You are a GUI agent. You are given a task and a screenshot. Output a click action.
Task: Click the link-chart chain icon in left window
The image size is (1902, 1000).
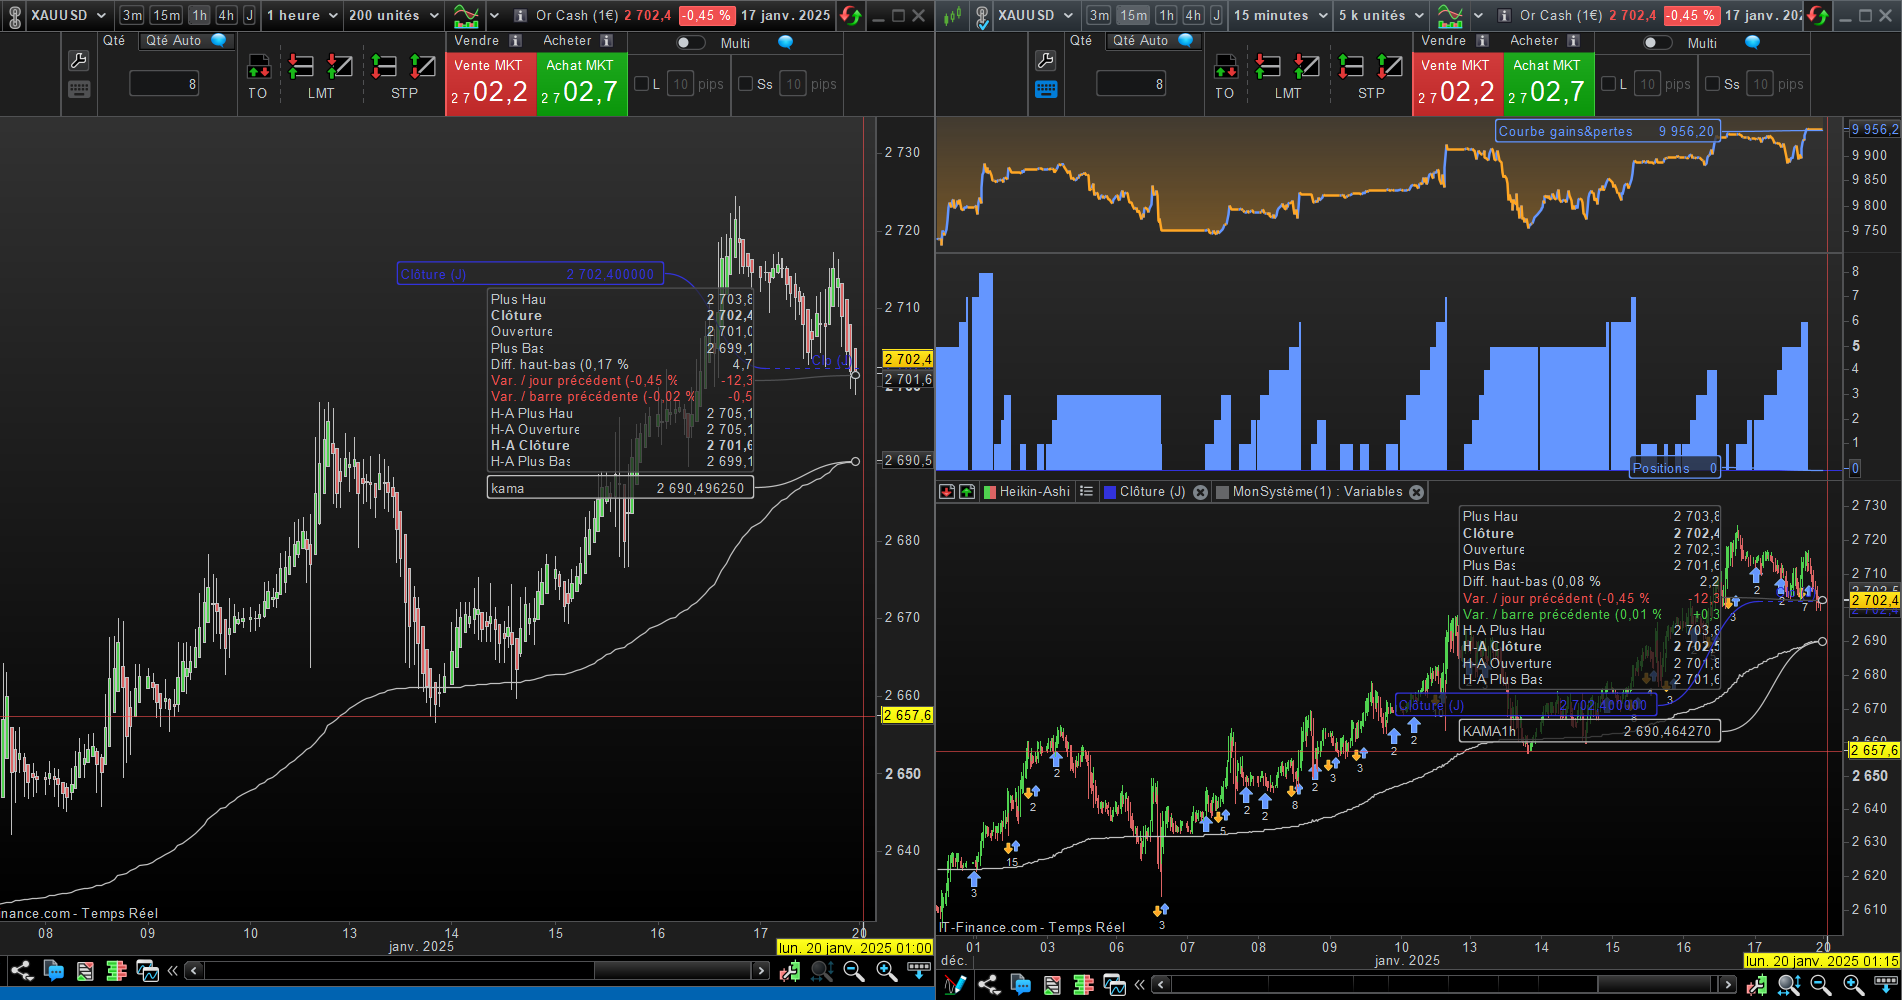(14, 16)
